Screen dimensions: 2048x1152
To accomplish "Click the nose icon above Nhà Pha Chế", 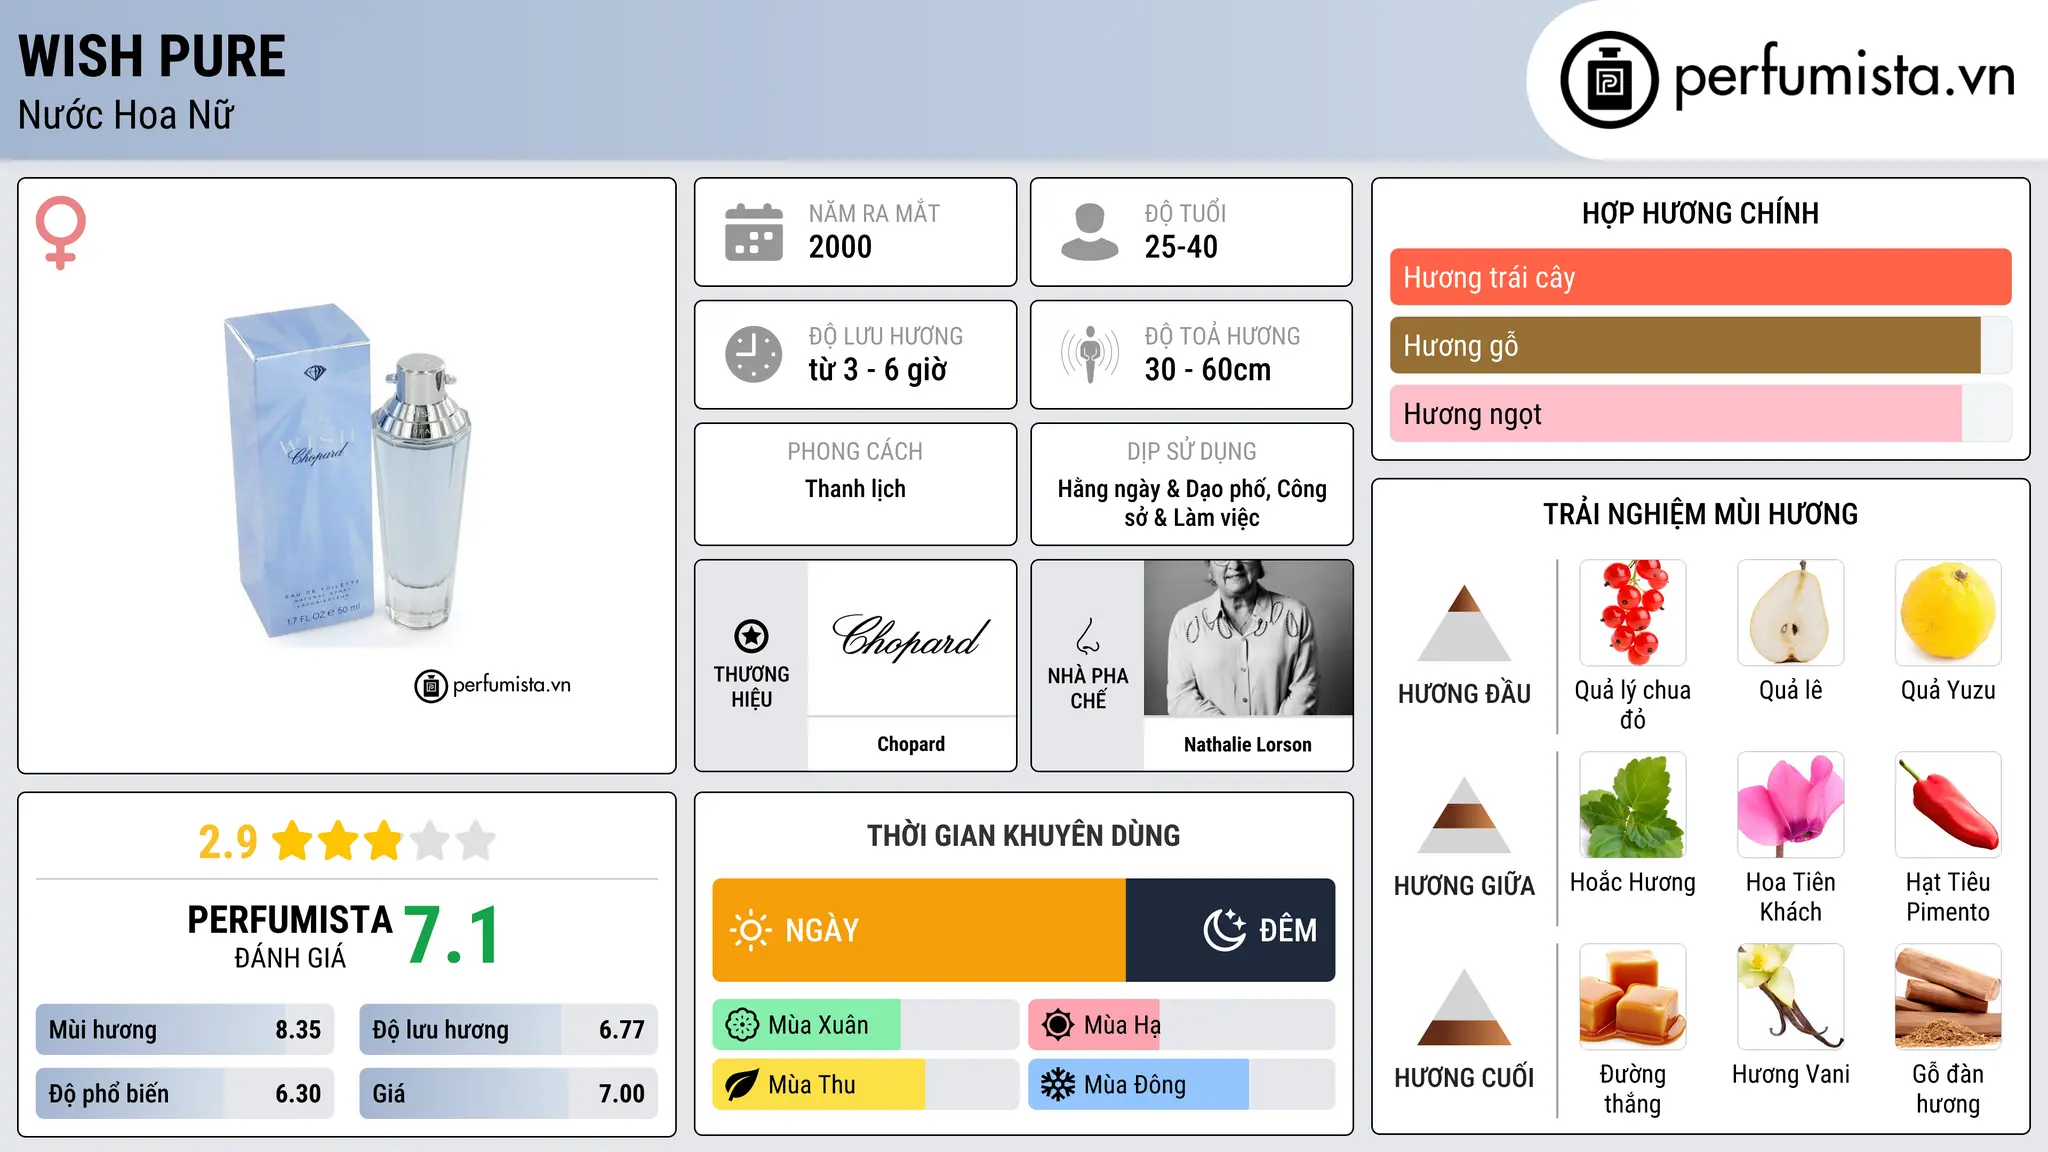I will point(1087,636).
